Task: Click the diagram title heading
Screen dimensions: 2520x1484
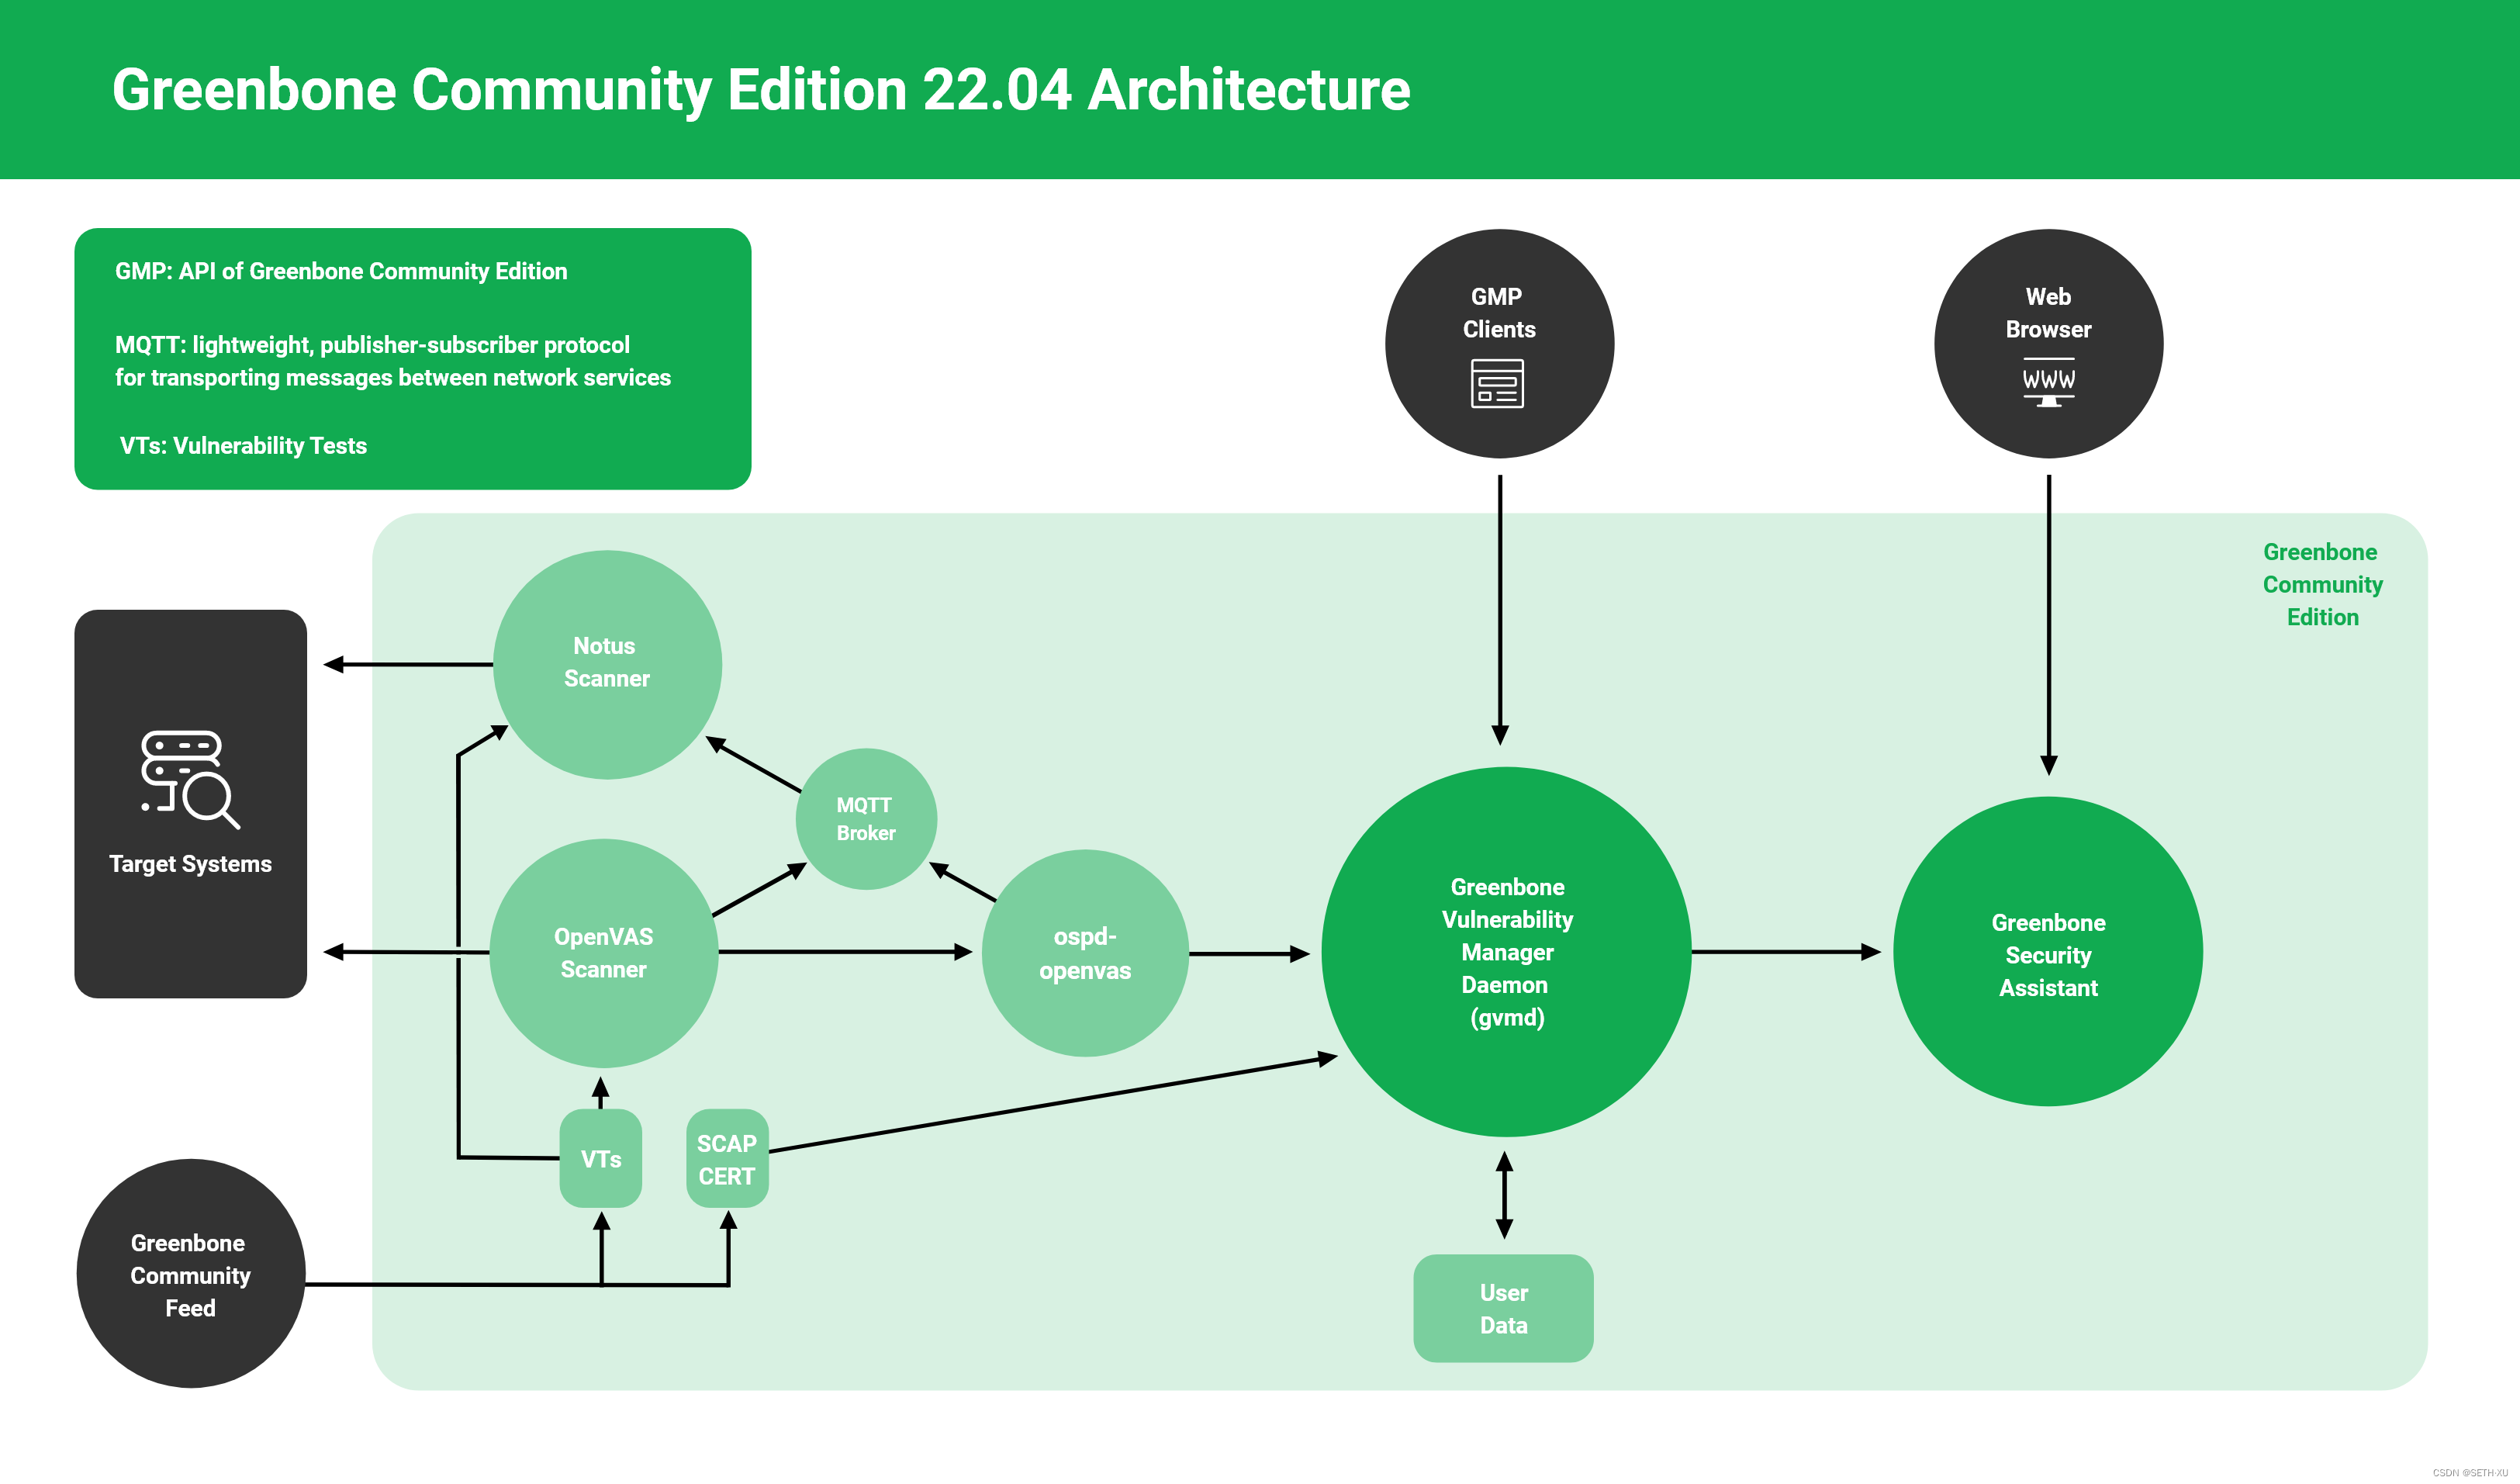Action: pyautogui.click(x=760, y=90)
